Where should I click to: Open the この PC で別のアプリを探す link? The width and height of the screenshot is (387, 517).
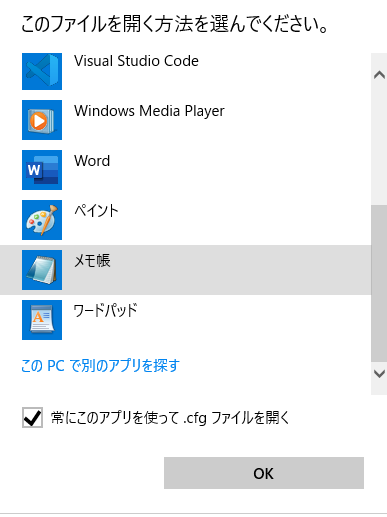point(100,366)
